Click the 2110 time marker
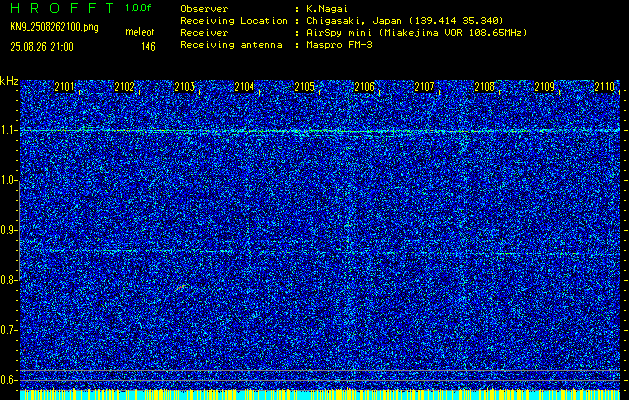 pos(604,87)
